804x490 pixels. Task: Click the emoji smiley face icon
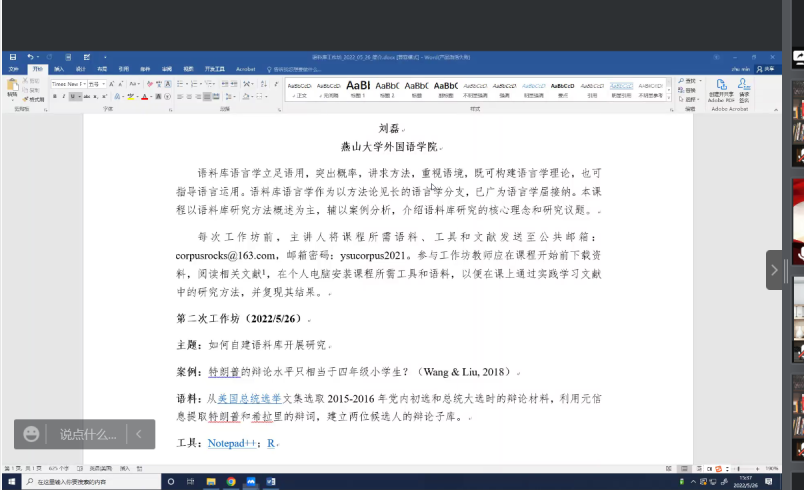tap(32, 434)
